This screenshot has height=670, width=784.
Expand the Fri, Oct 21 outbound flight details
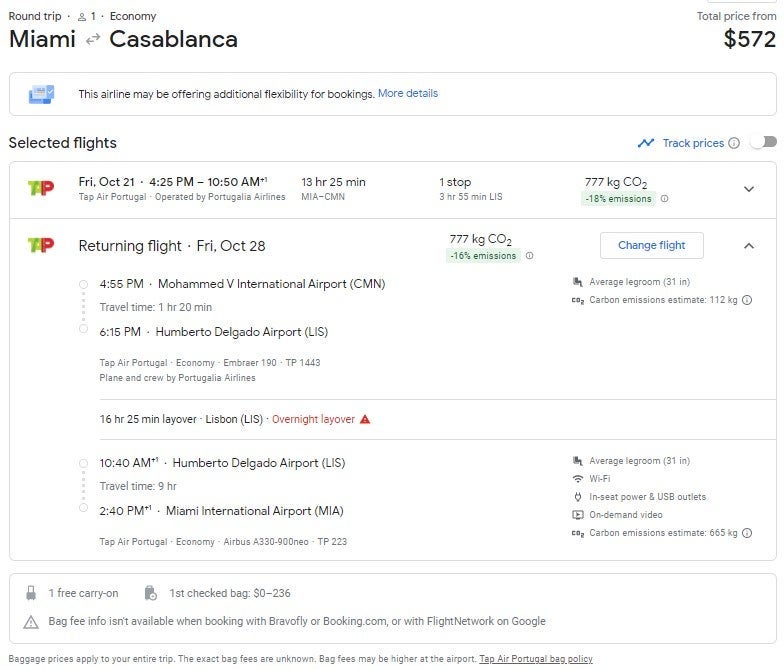pos(749,189)
